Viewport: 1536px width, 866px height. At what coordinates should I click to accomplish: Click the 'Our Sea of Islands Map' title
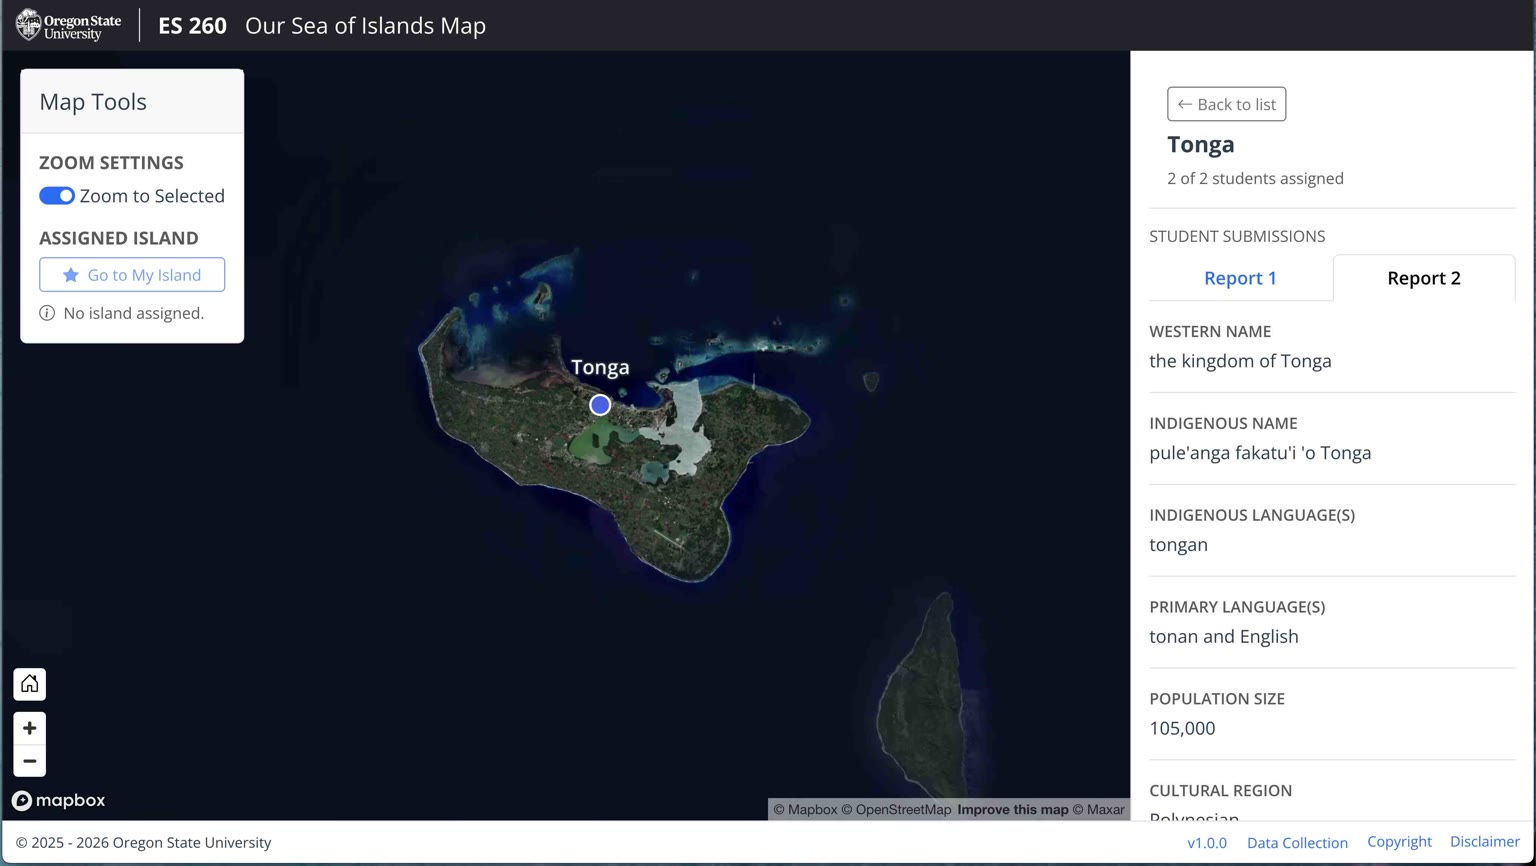tap(365, 26)
